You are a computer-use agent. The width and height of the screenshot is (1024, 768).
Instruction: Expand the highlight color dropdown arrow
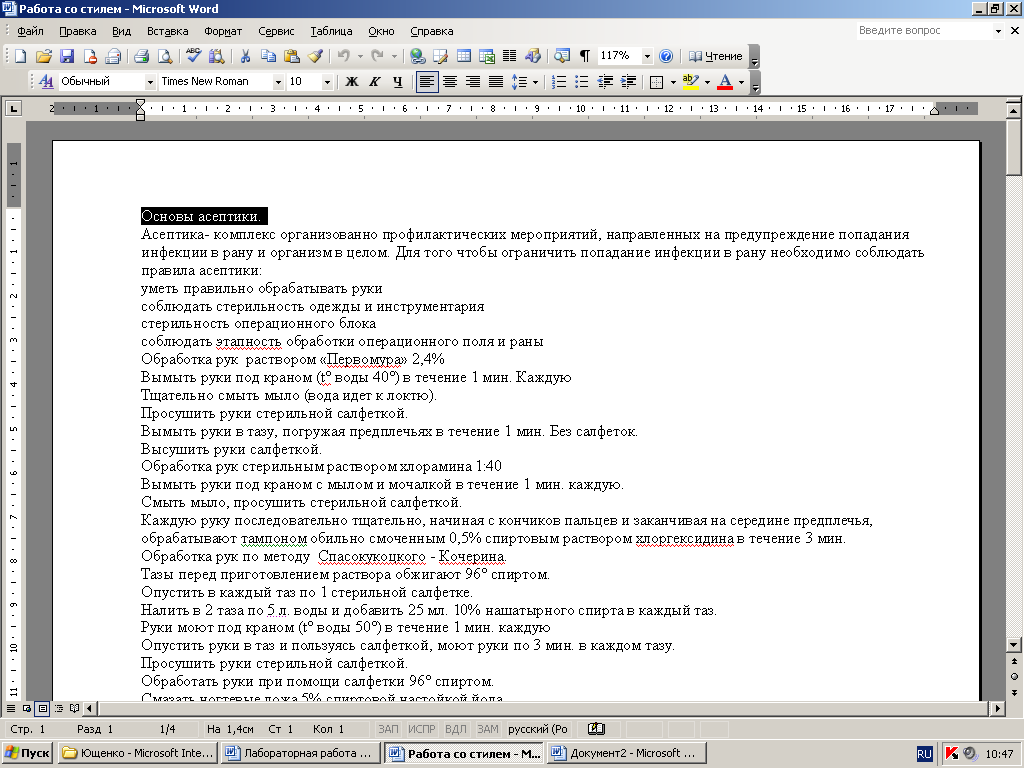(707, 82)
